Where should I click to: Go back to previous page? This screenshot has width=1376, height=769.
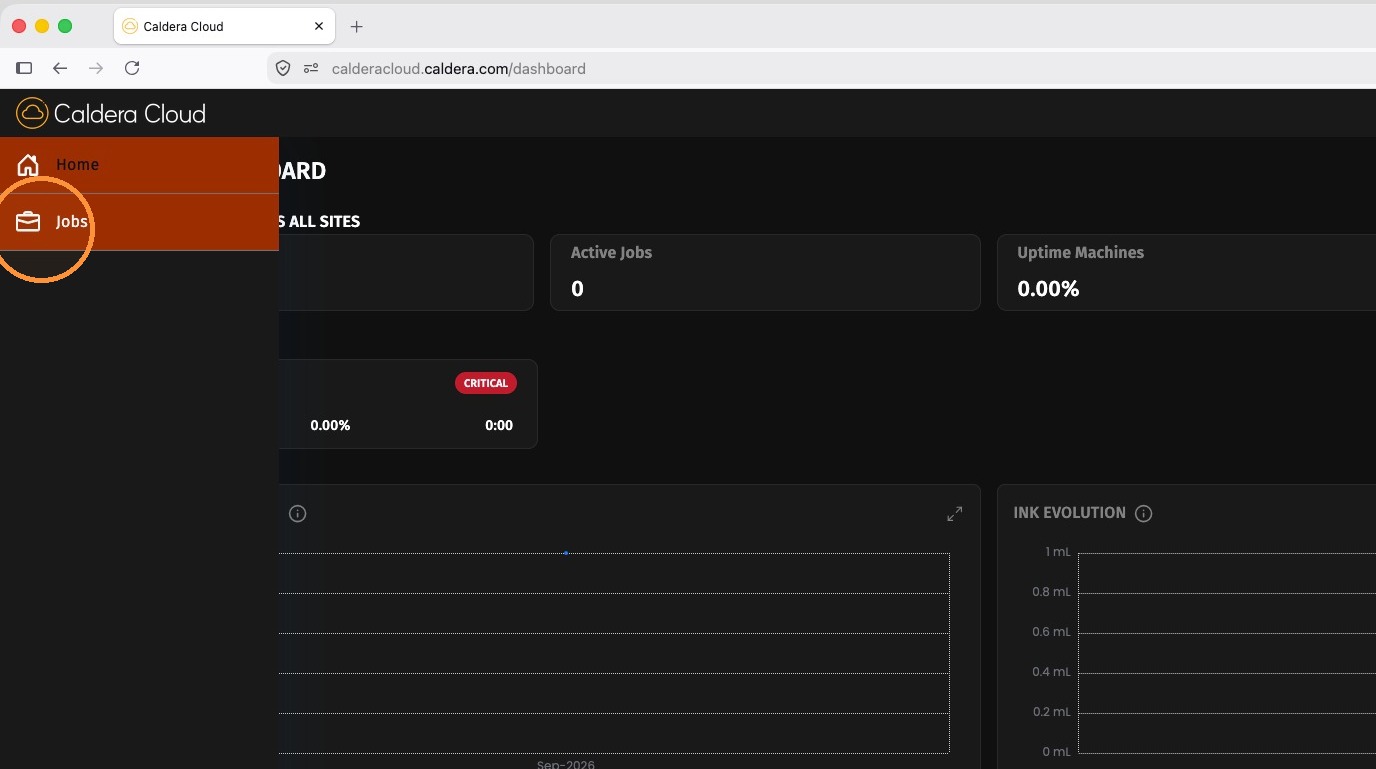60,68
